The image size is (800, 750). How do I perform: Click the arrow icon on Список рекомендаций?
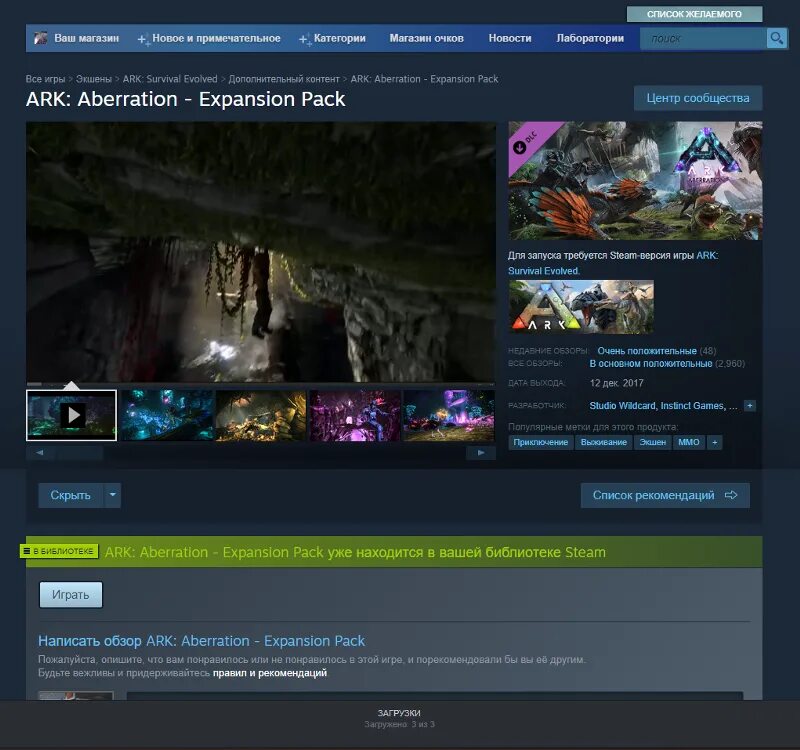click(x=731, y=495)
